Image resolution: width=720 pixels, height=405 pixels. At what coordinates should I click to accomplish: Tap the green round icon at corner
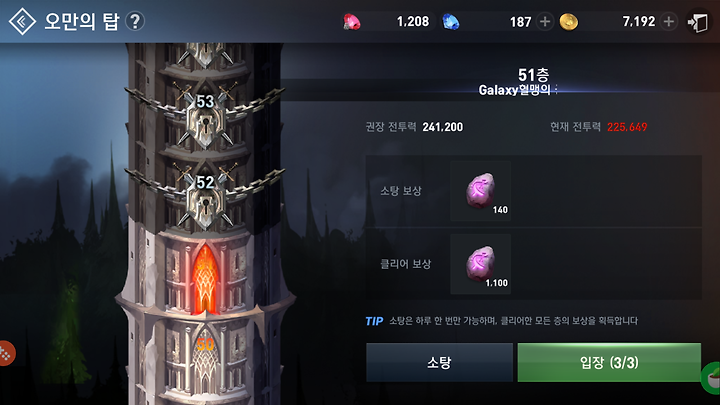tap(711, 378)
